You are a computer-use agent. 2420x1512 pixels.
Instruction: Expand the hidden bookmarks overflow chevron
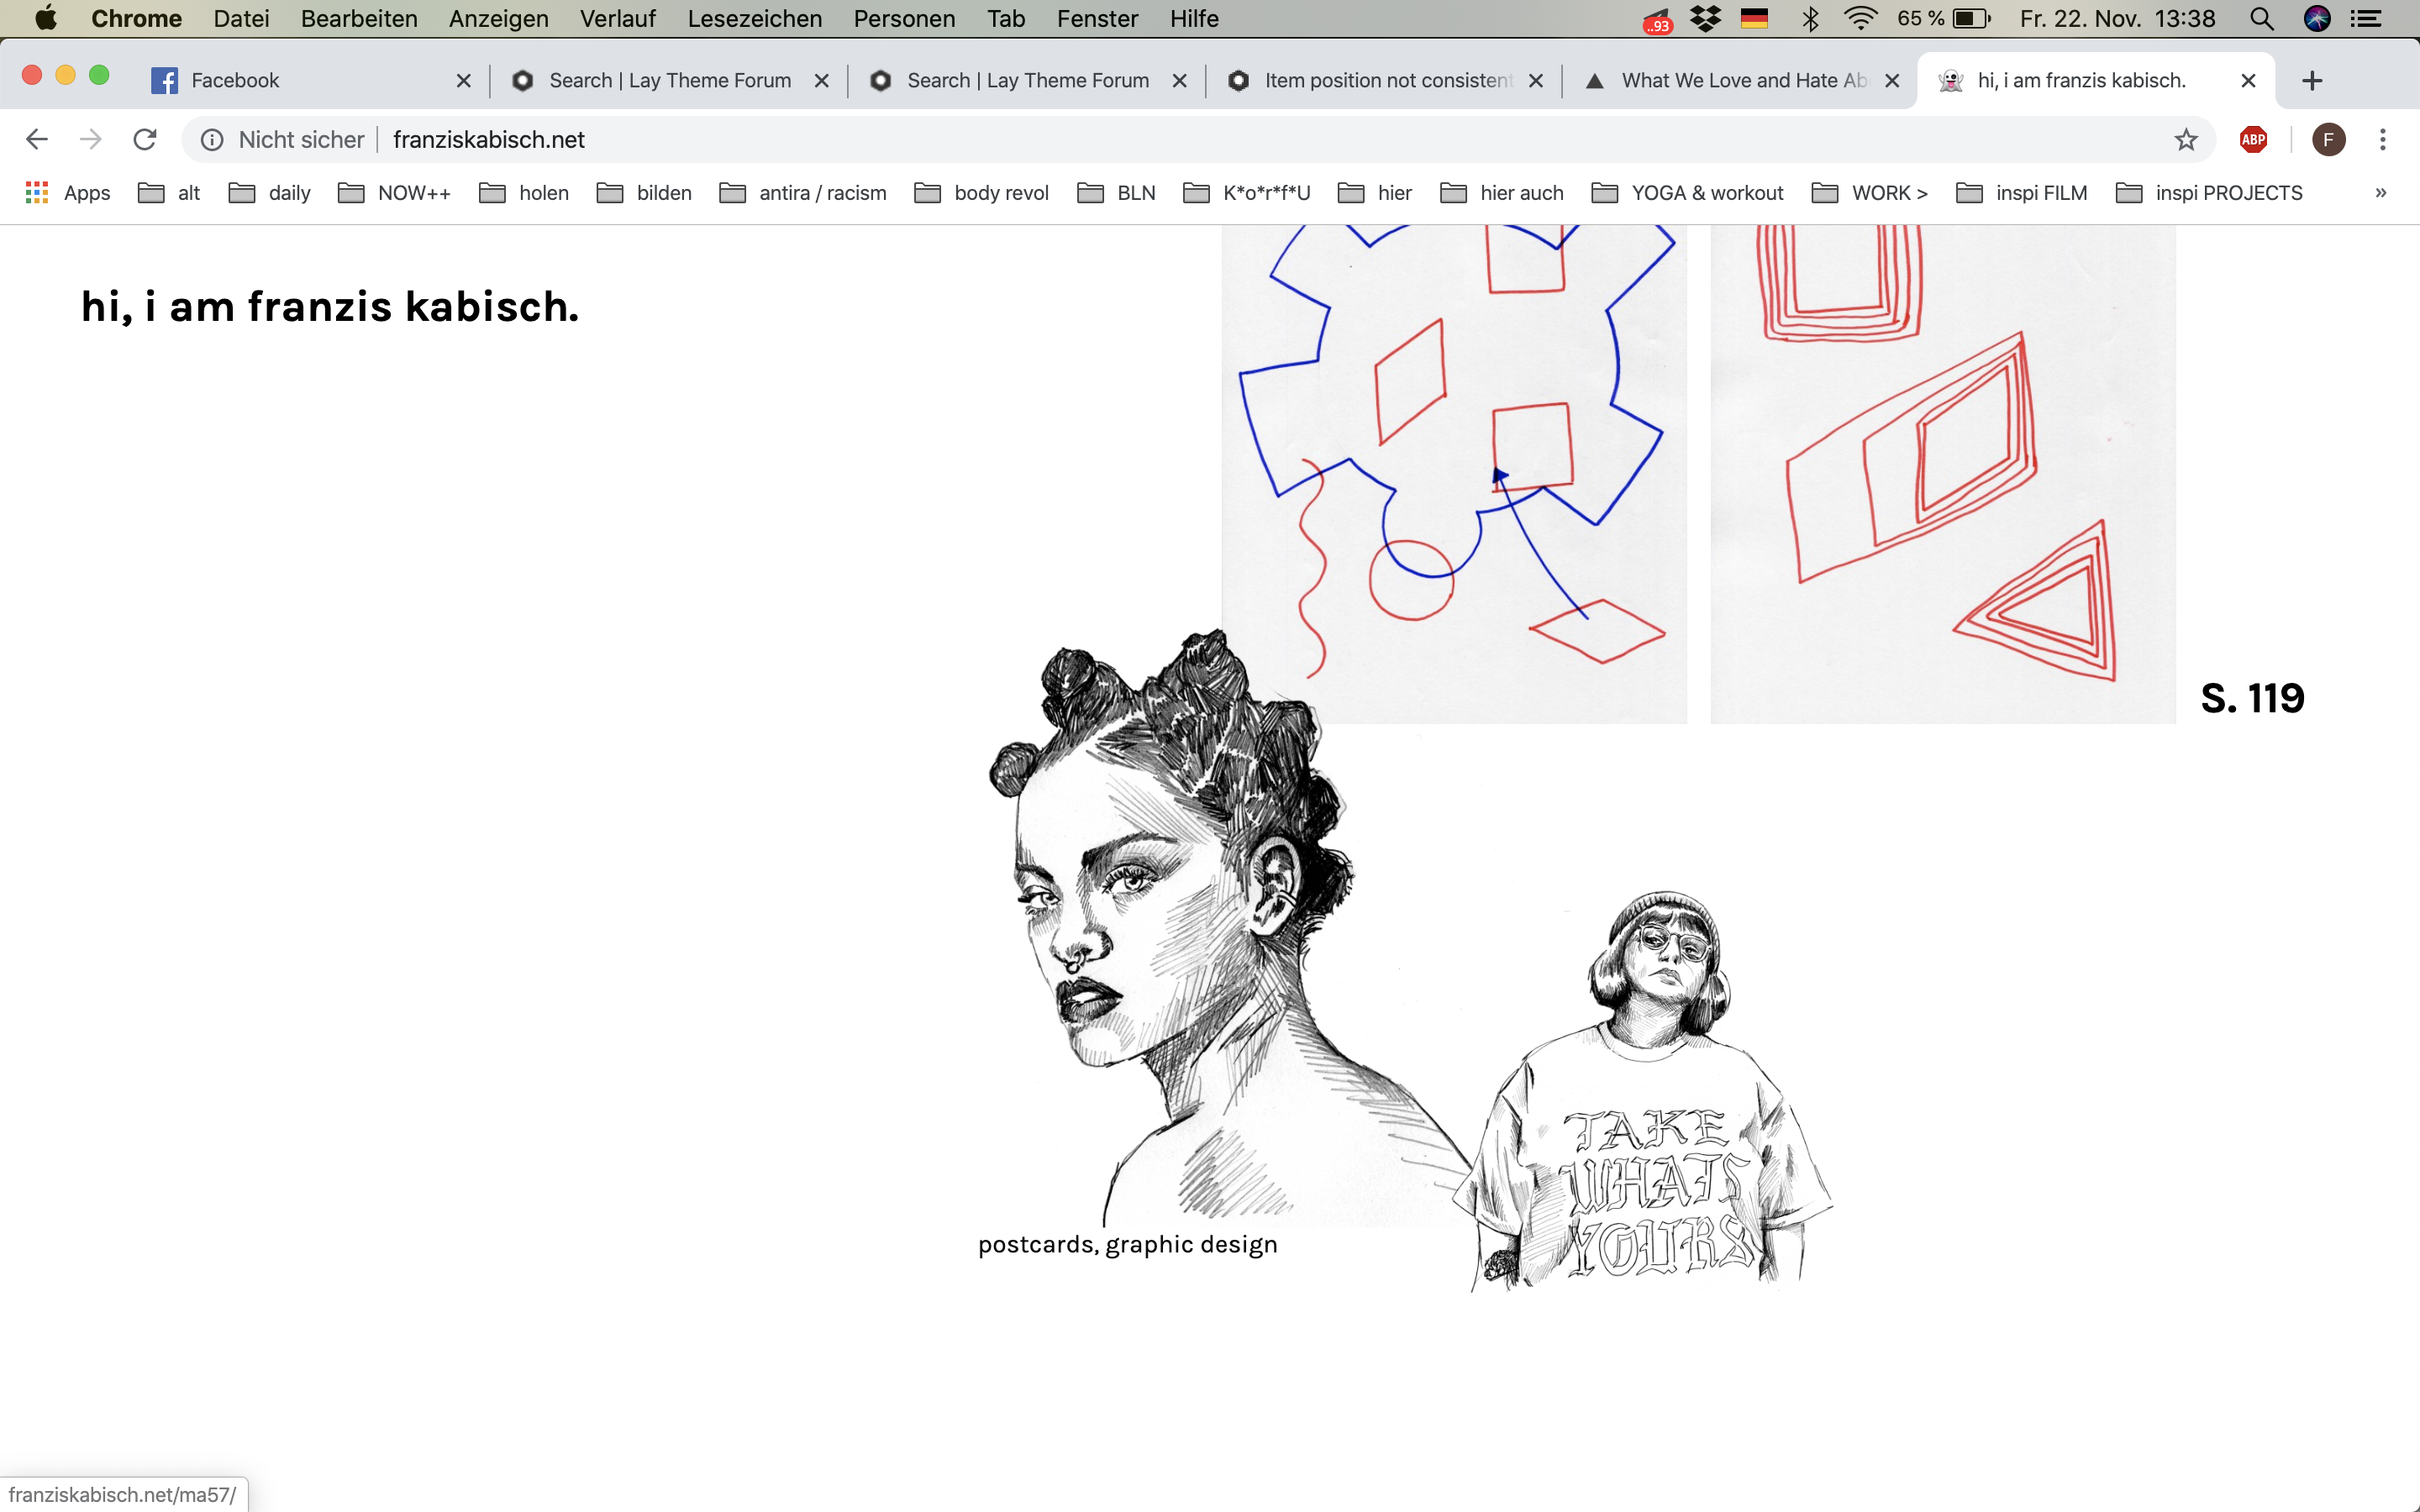pos(2380,193)
